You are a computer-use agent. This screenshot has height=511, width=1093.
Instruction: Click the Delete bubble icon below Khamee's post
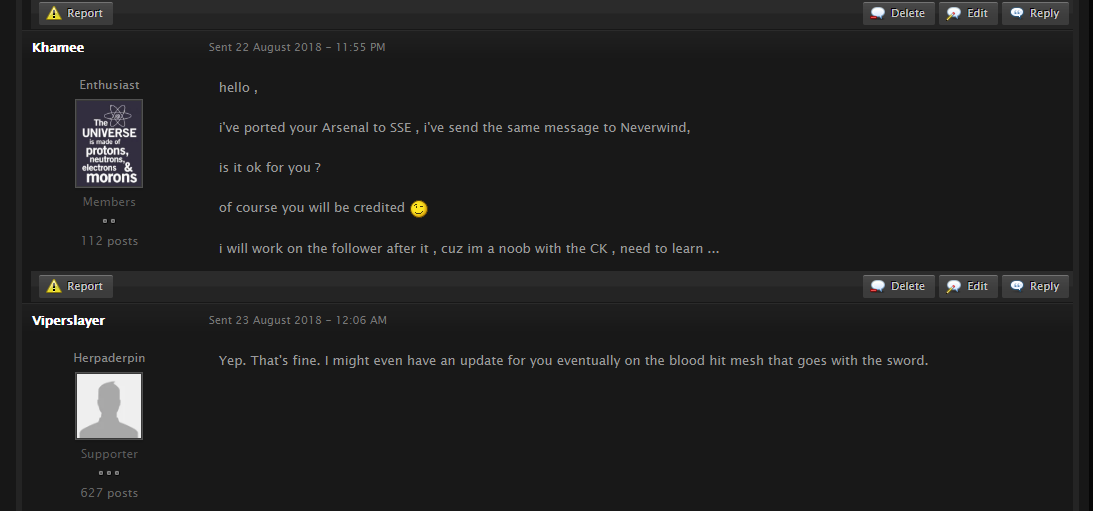point(878,286)
